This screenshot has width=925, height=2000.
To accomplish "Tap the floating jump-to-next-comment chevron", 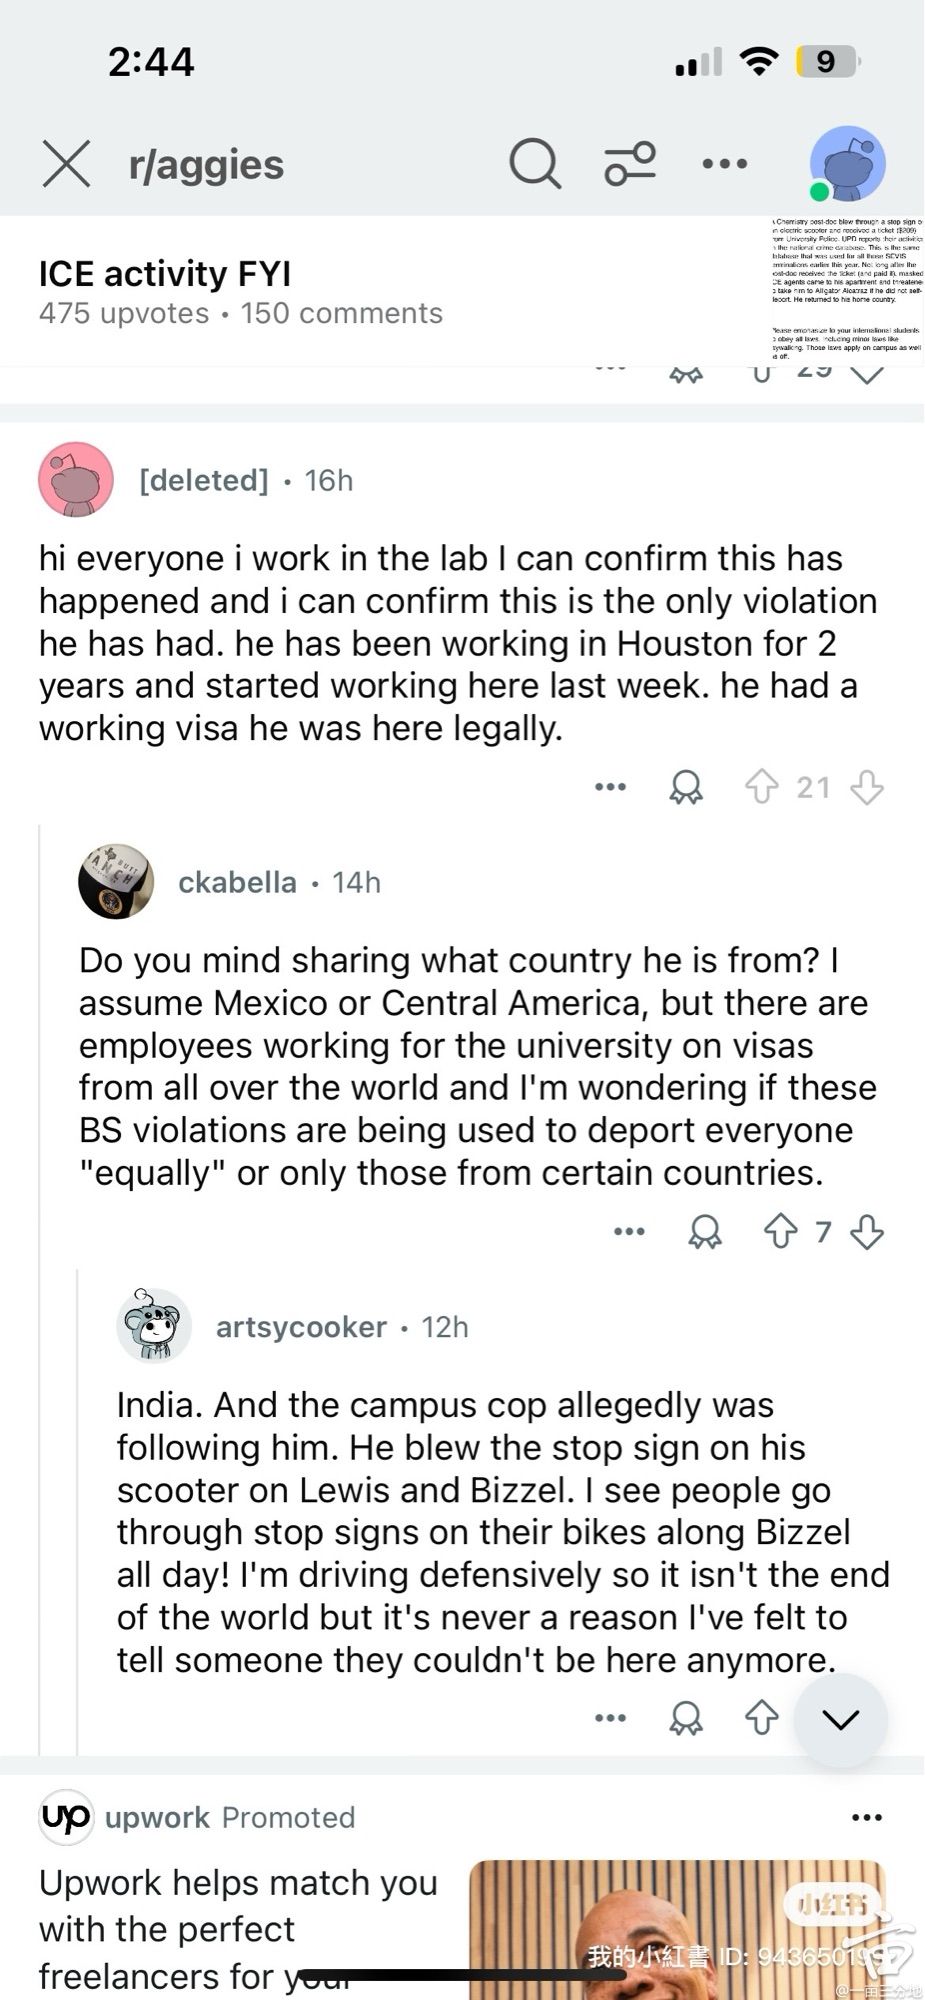I will 840,1719.
